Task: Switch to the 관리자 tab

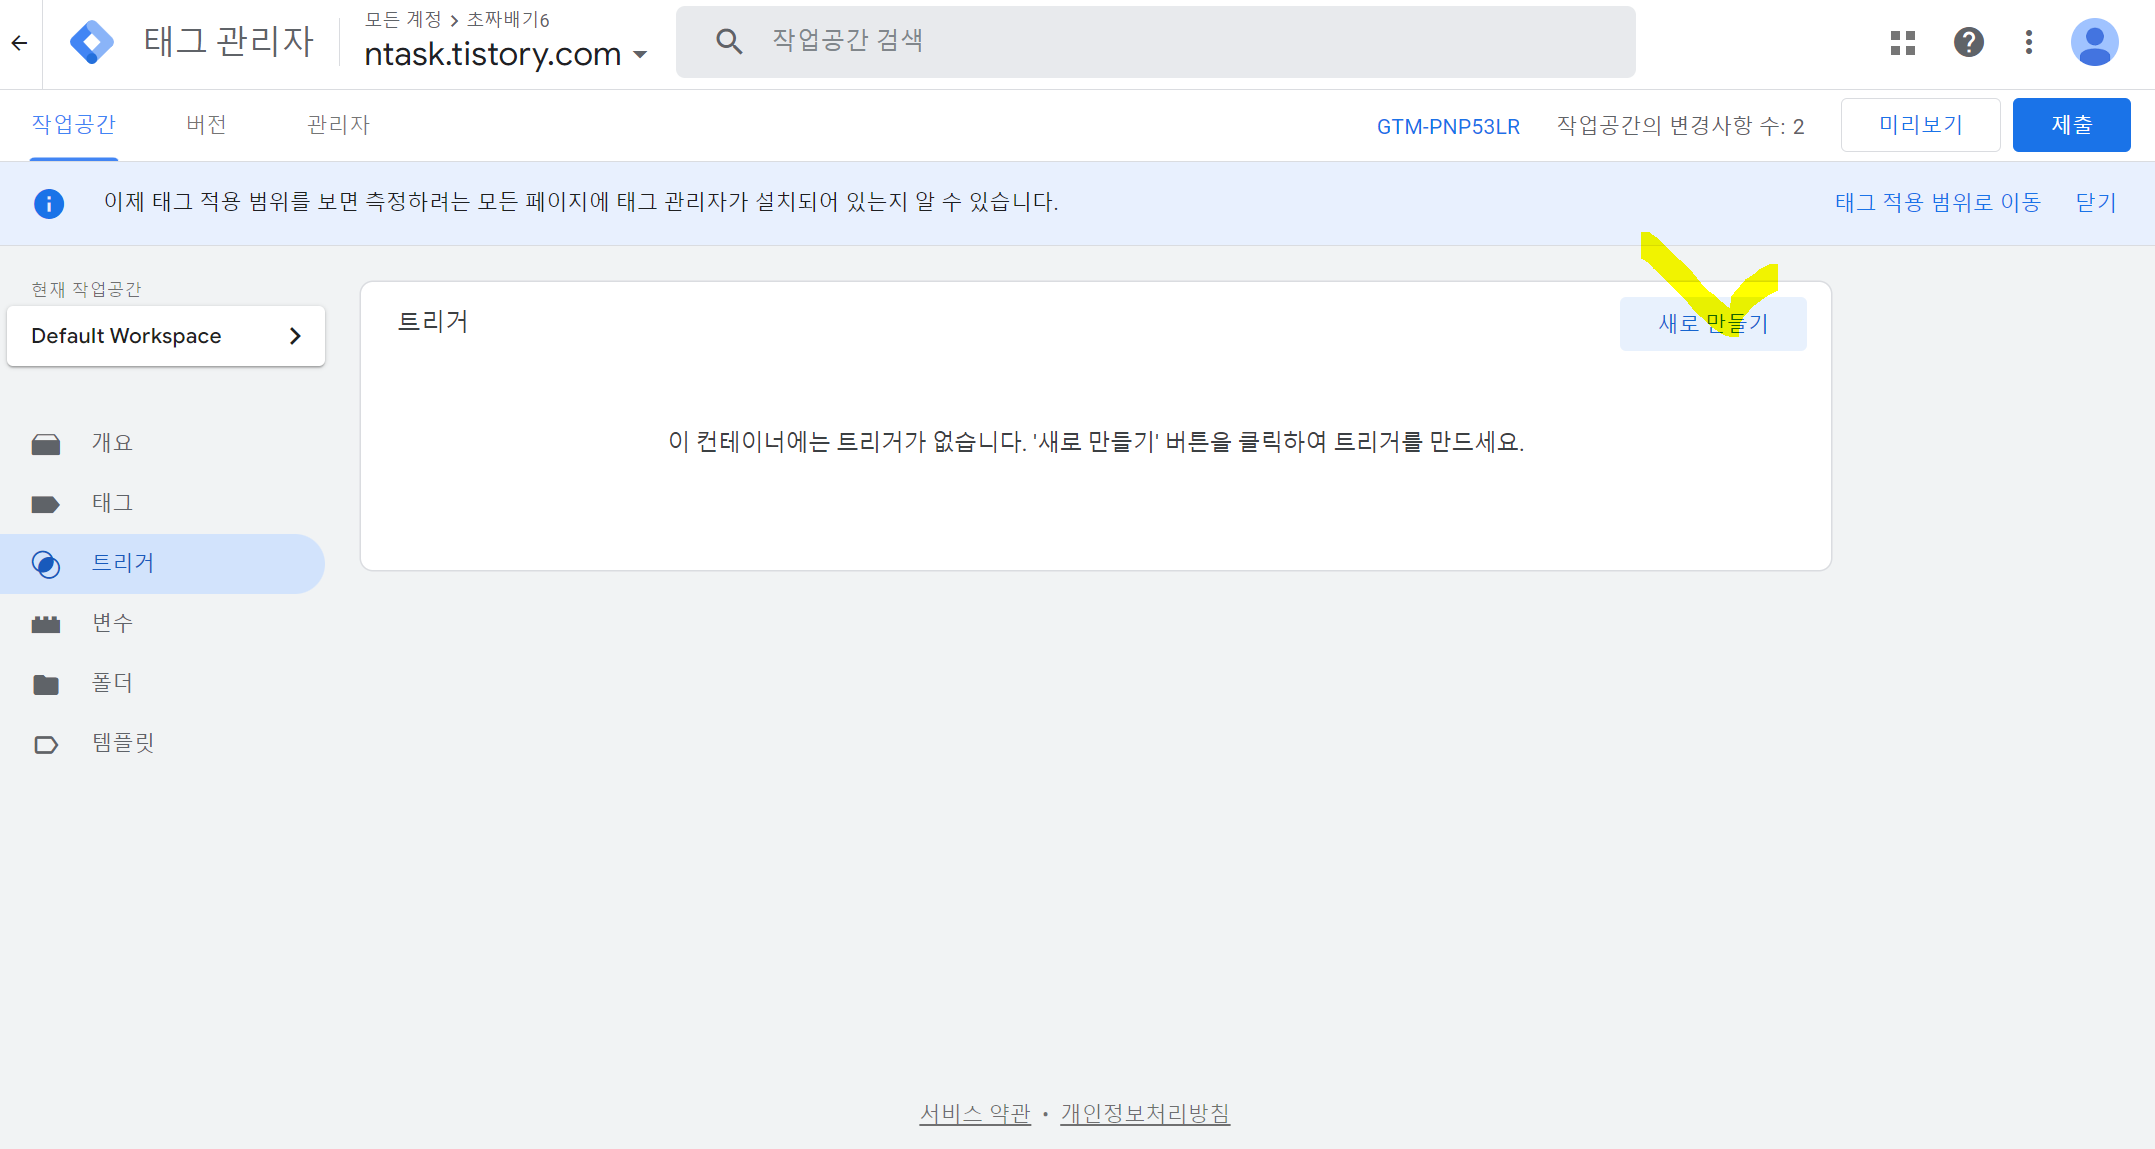Action: point(338,125)
